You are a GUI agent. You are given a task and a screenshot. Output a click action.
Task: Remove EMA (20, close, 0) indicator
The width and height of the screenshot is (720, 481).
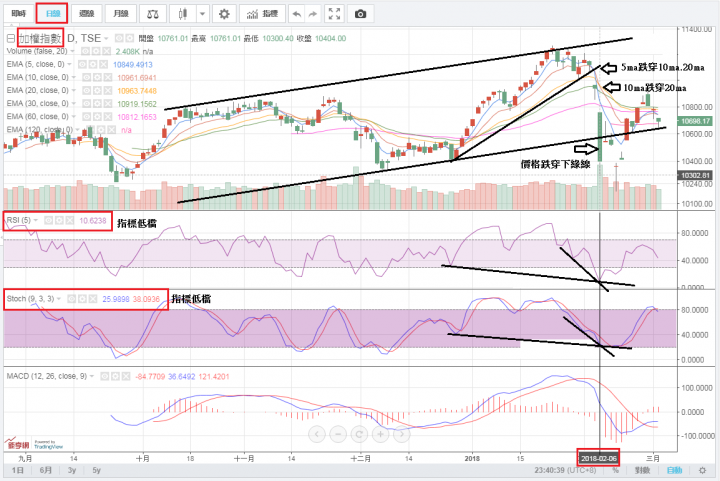coord(107,90)
